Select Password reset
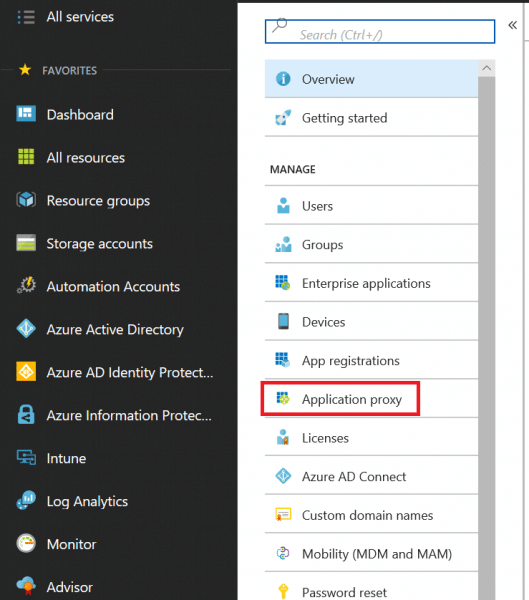The image size is (529, 600). [371, 587]
